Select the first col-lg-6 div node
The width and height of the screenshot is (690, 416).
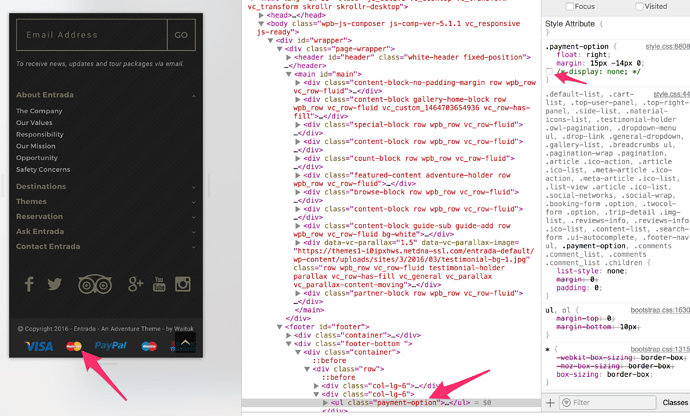383,386
